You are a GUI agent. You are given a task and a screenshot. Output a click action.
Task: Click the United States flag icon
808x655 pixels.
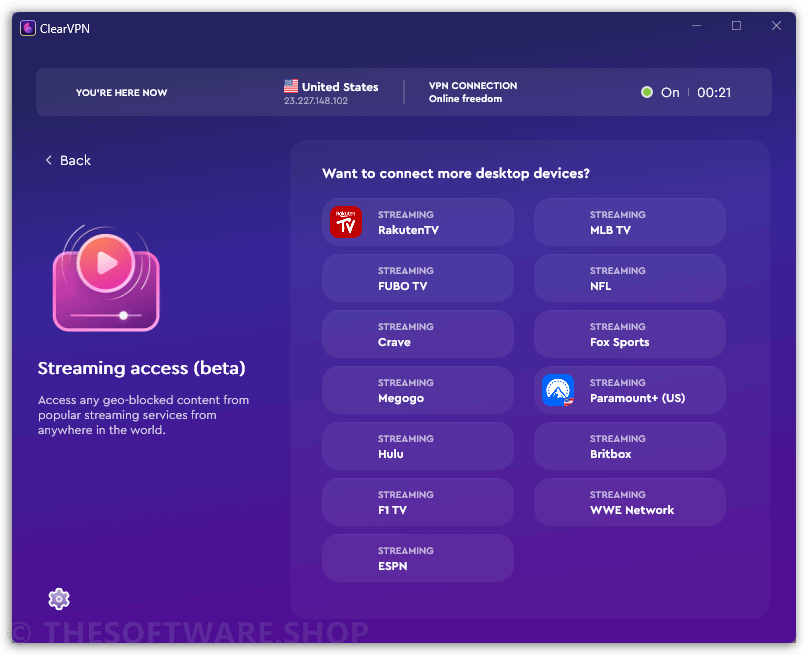point(291,86)
